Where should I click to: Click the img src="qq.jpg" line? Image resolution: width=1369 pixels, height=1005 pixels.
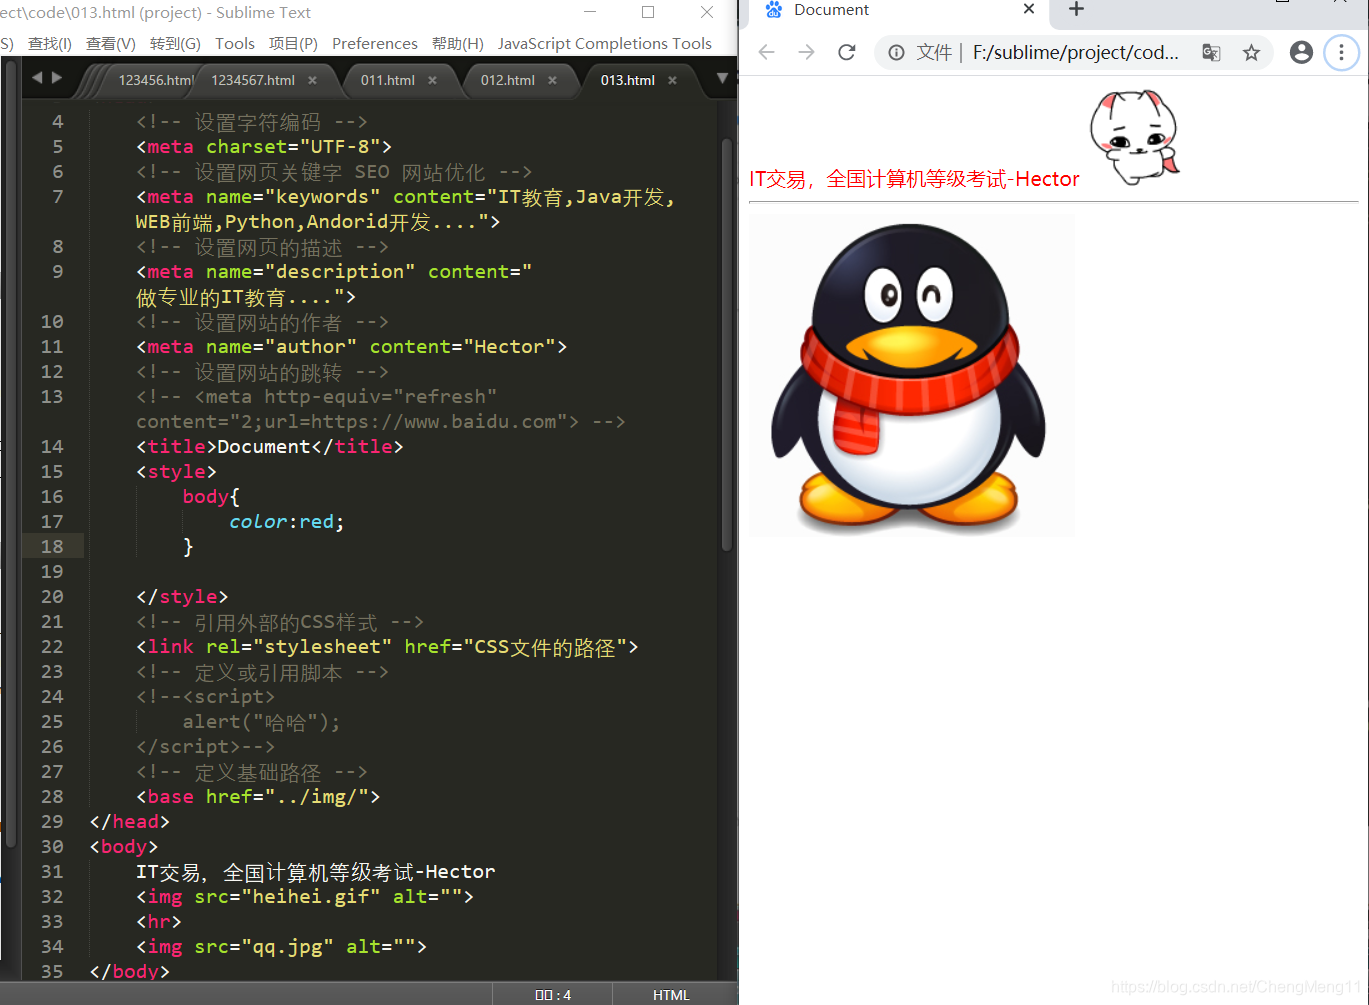click(x=282, y=947)
